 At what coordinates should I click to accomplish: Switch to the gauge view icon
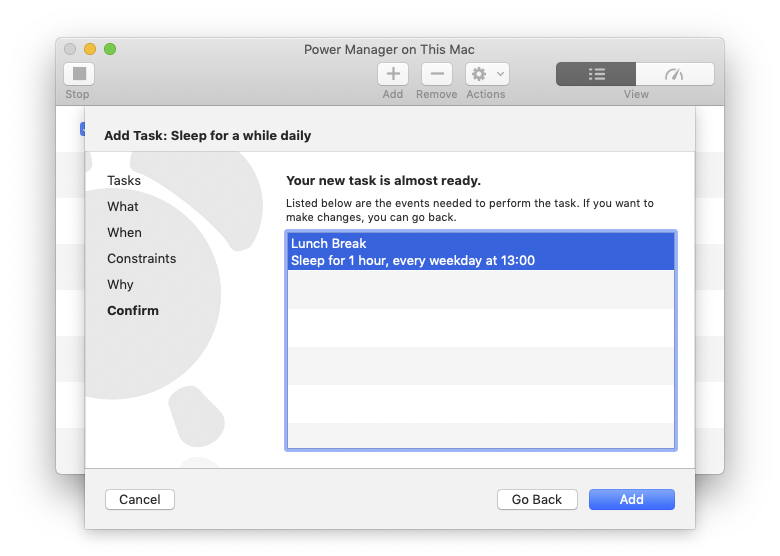[674, 74]
